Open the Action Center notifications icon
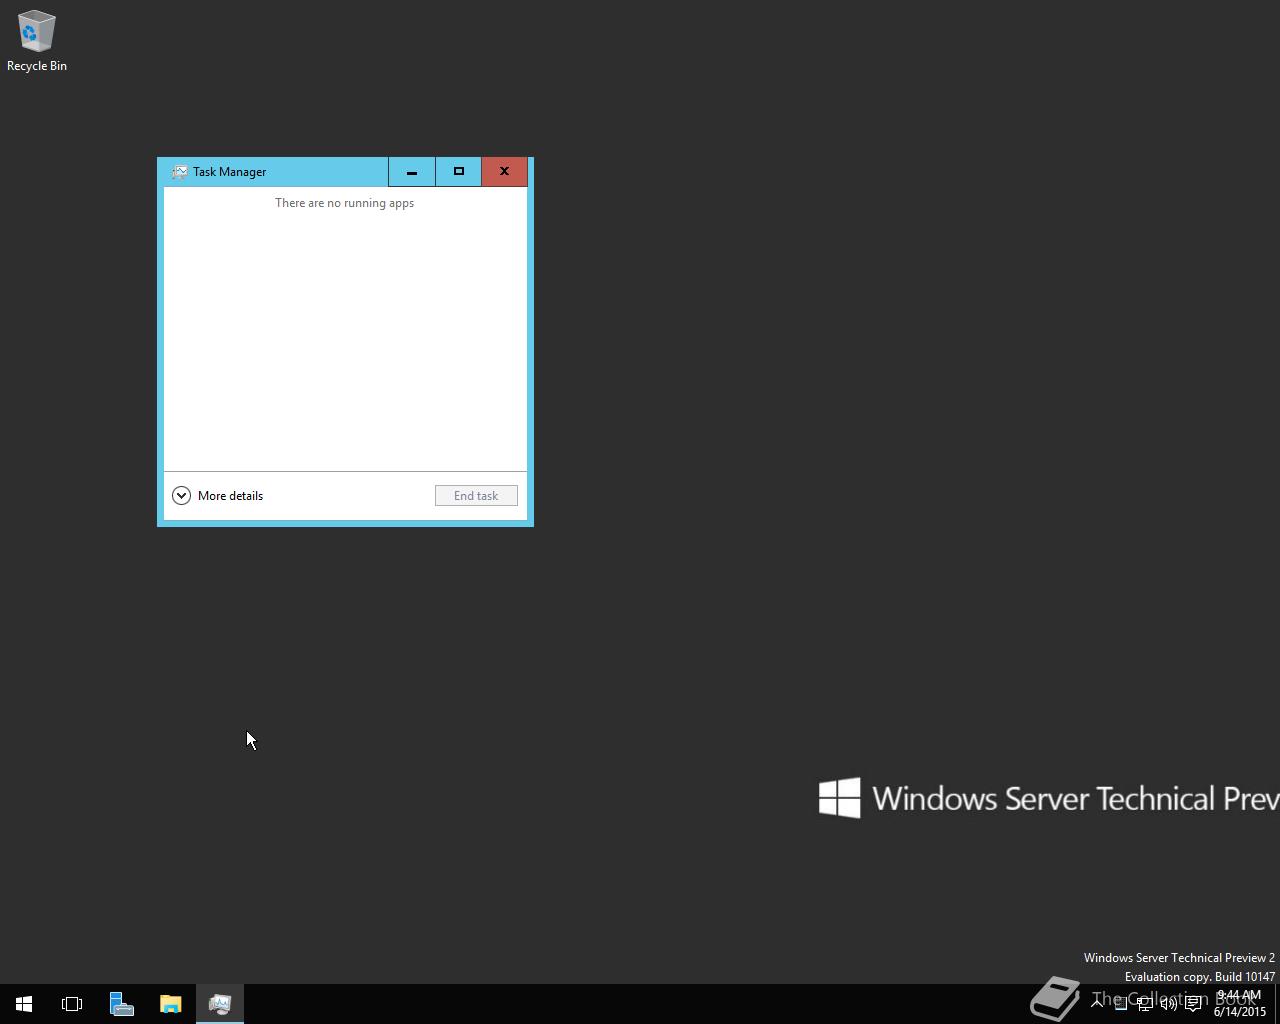The height and width of the screenshot is (1024, 1280). [1193, 1004]
